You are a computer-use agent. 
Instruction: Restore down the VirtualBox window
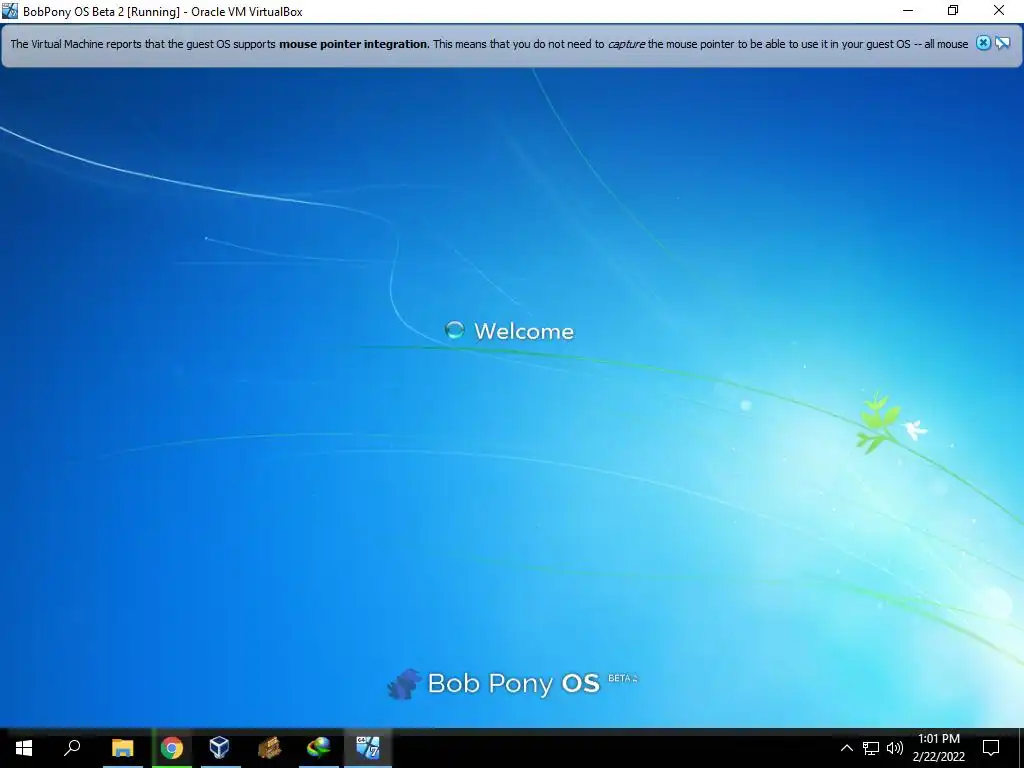tap(953, 10)
